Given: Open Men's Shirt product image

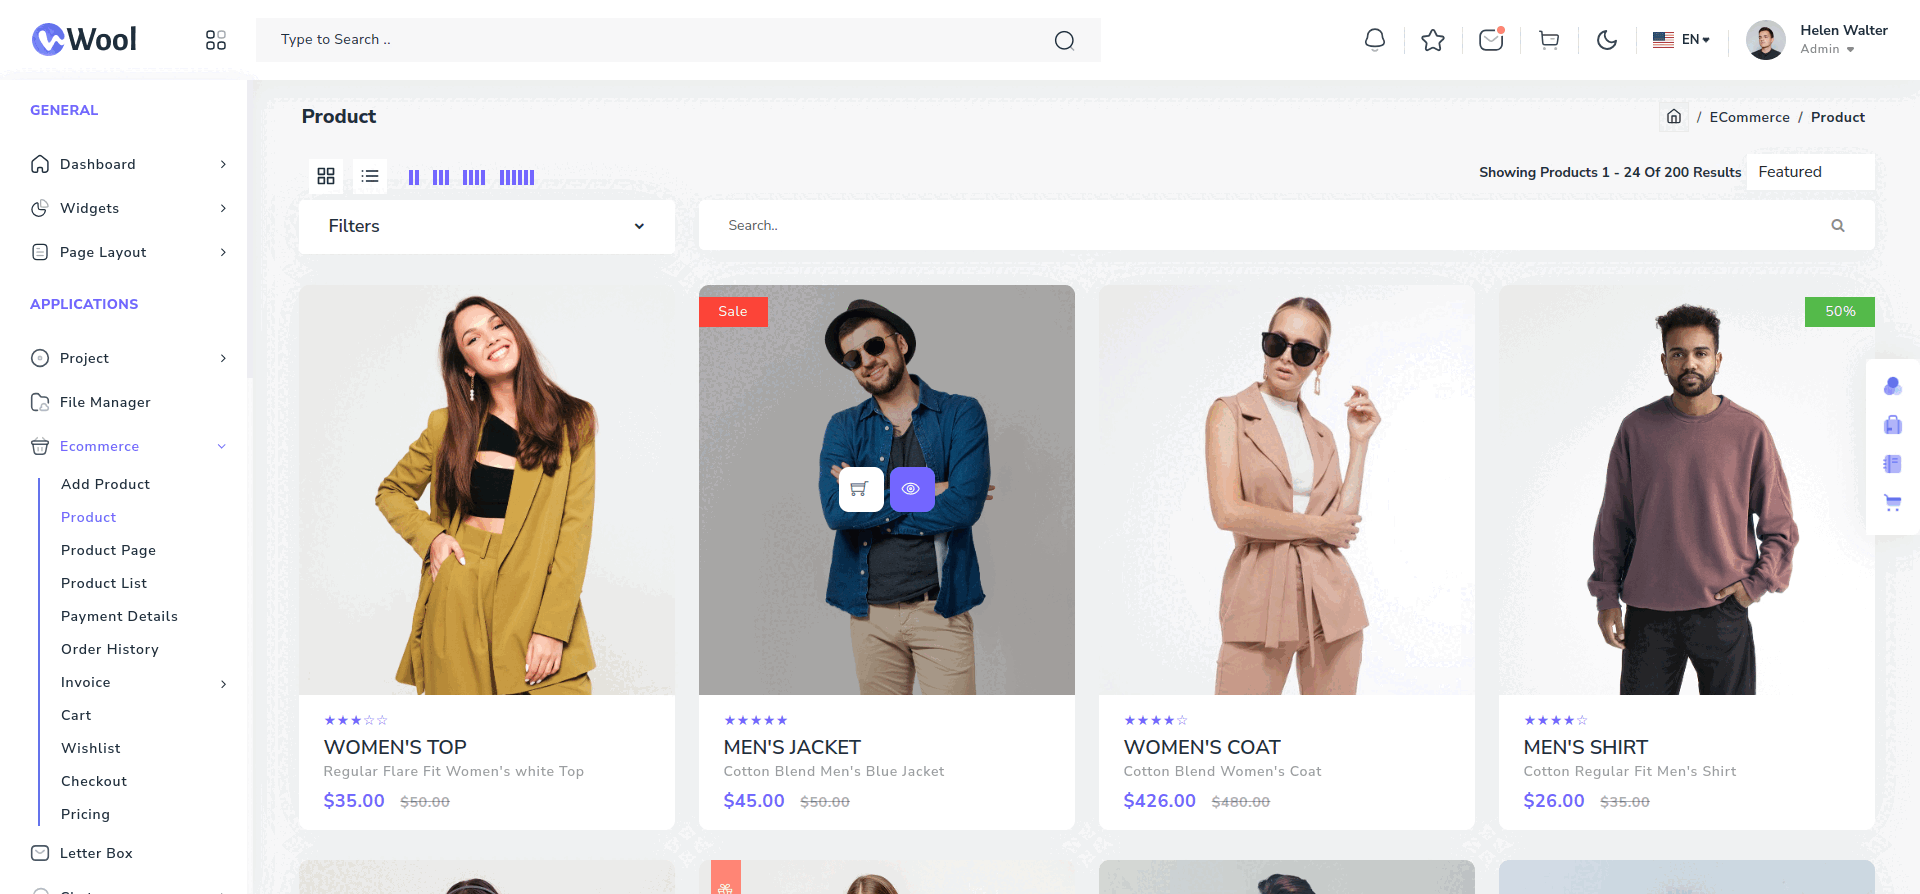Looking at the screenshot, I should pos(1687,490).
